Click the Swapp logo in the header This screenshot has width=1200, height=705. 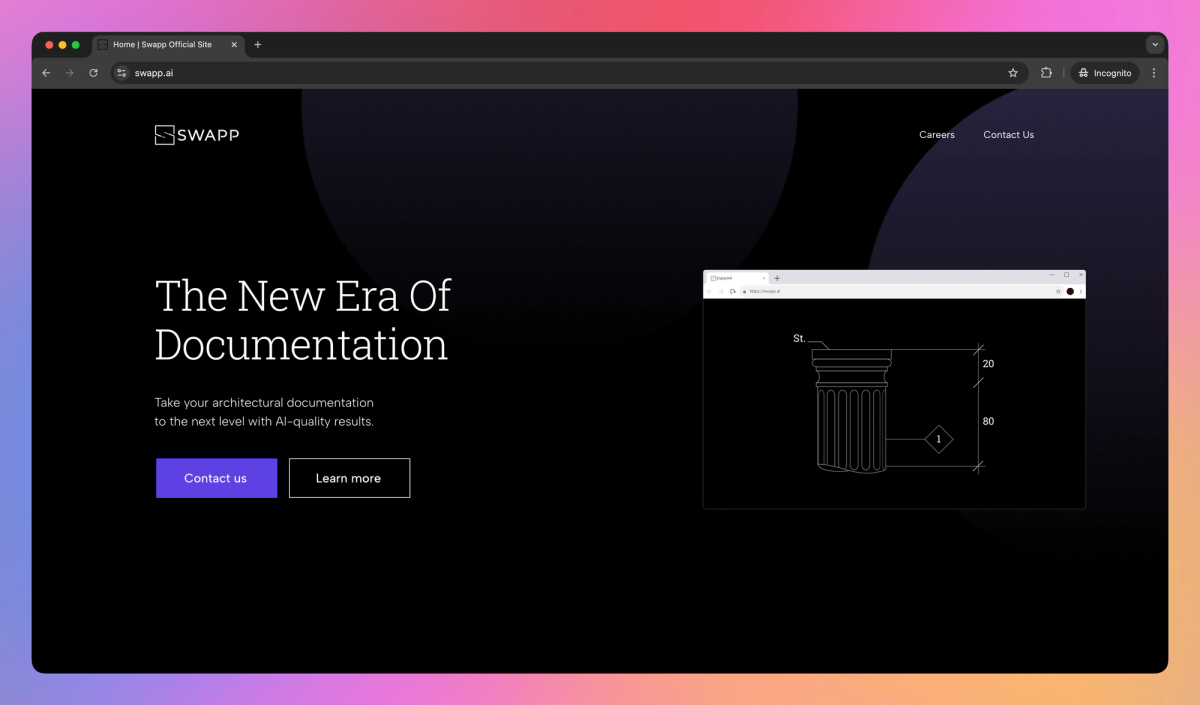[x=197, y=135]
